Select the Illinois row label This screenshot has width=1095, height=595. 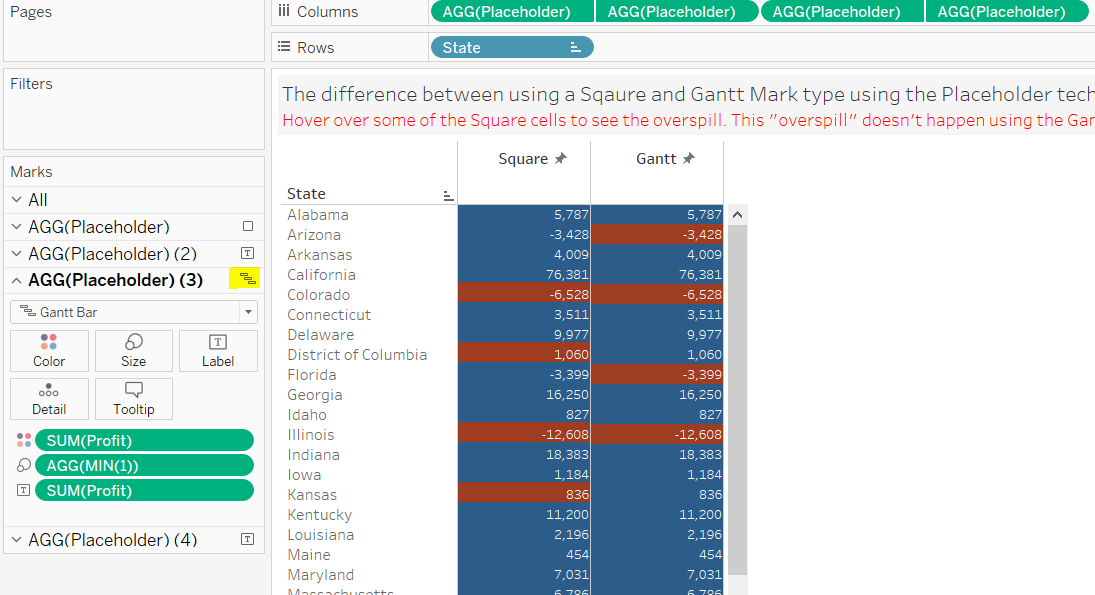[x=311, y=434]
